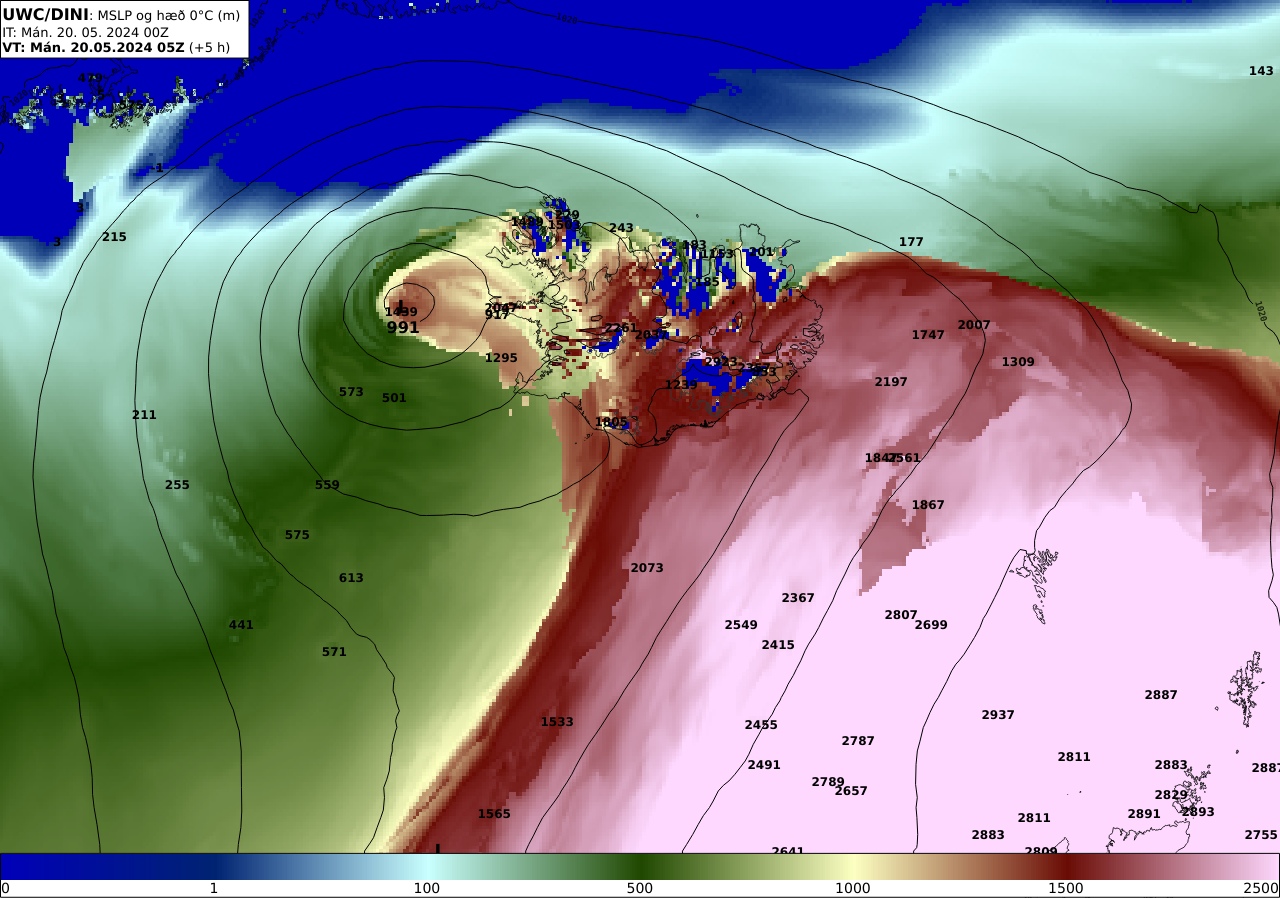1280x898 pixels.
Task: Select the height value 573
Action: click(x=351, y=392)
